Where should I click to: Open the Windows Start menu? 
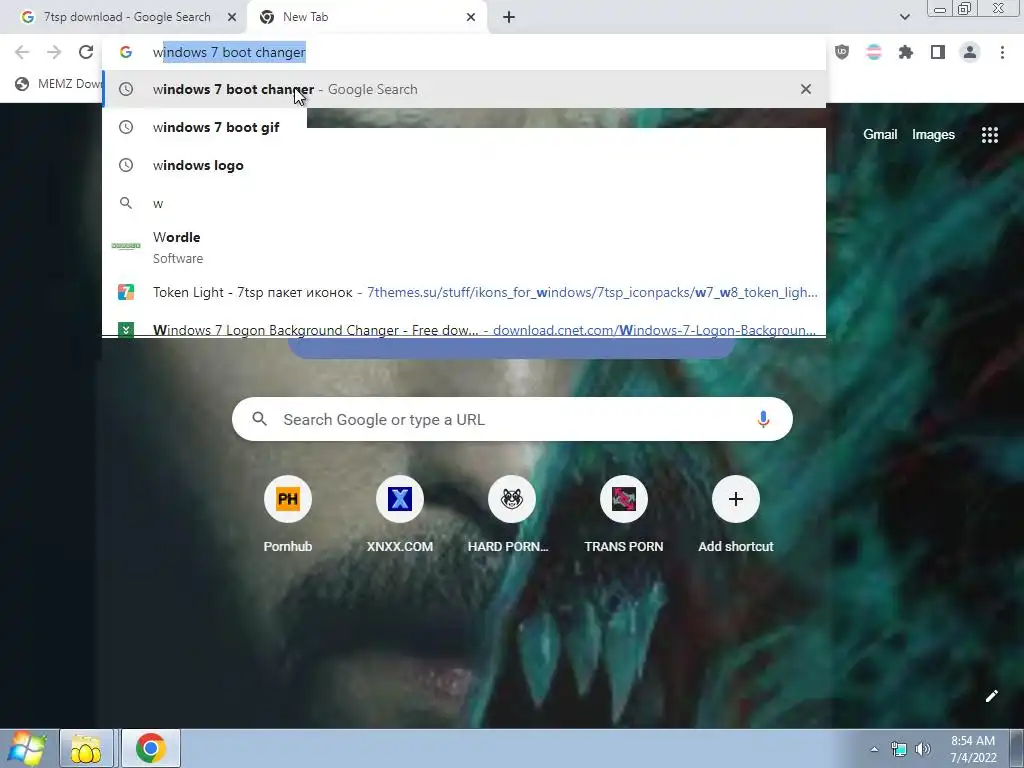(25, 748)
